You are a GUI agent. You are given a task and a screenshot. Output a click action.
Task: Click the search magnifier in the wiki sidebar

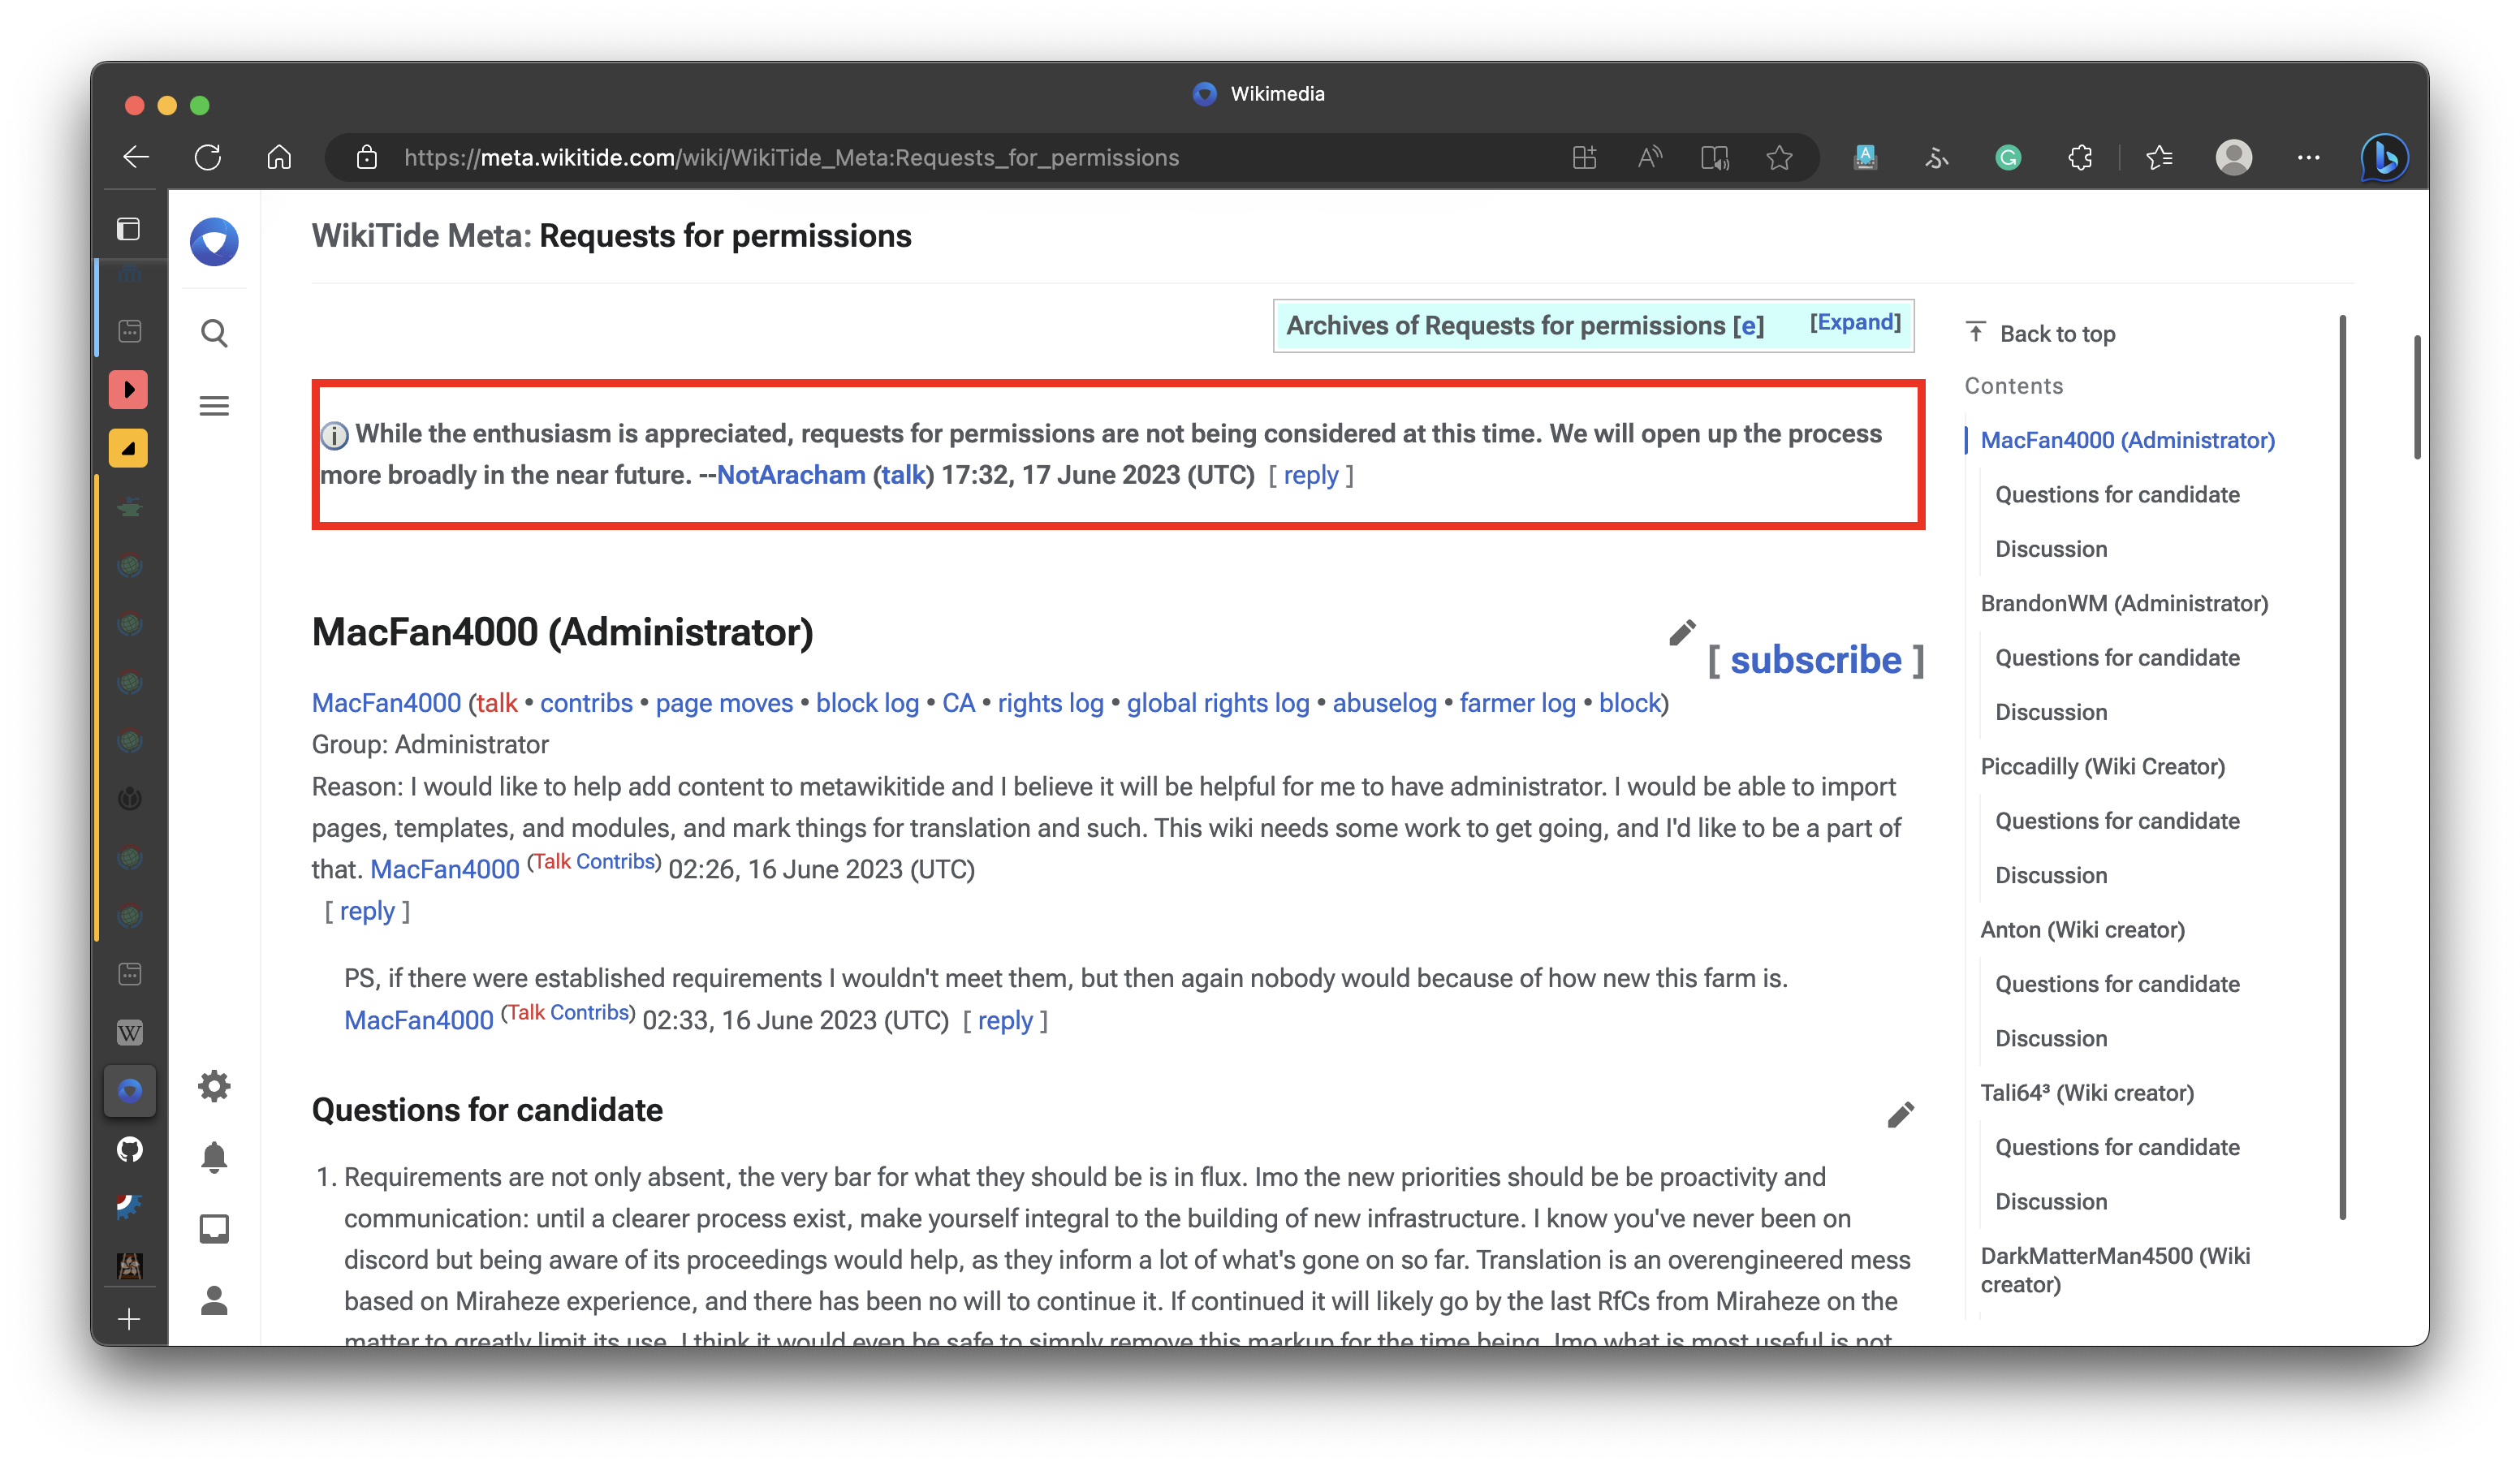coord(214,333)
